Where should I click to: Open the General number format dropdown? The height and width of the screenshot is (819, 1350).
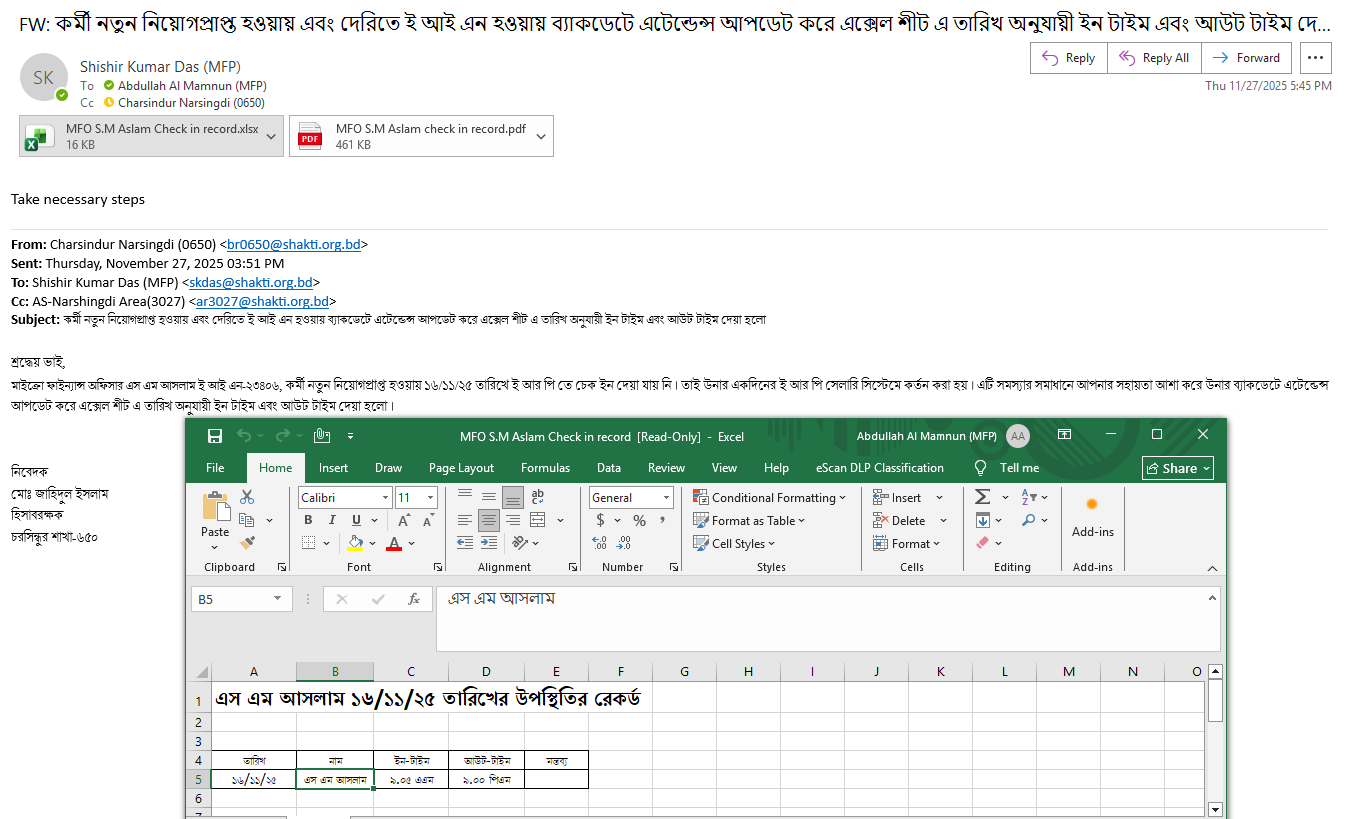[x=666, y=498]
